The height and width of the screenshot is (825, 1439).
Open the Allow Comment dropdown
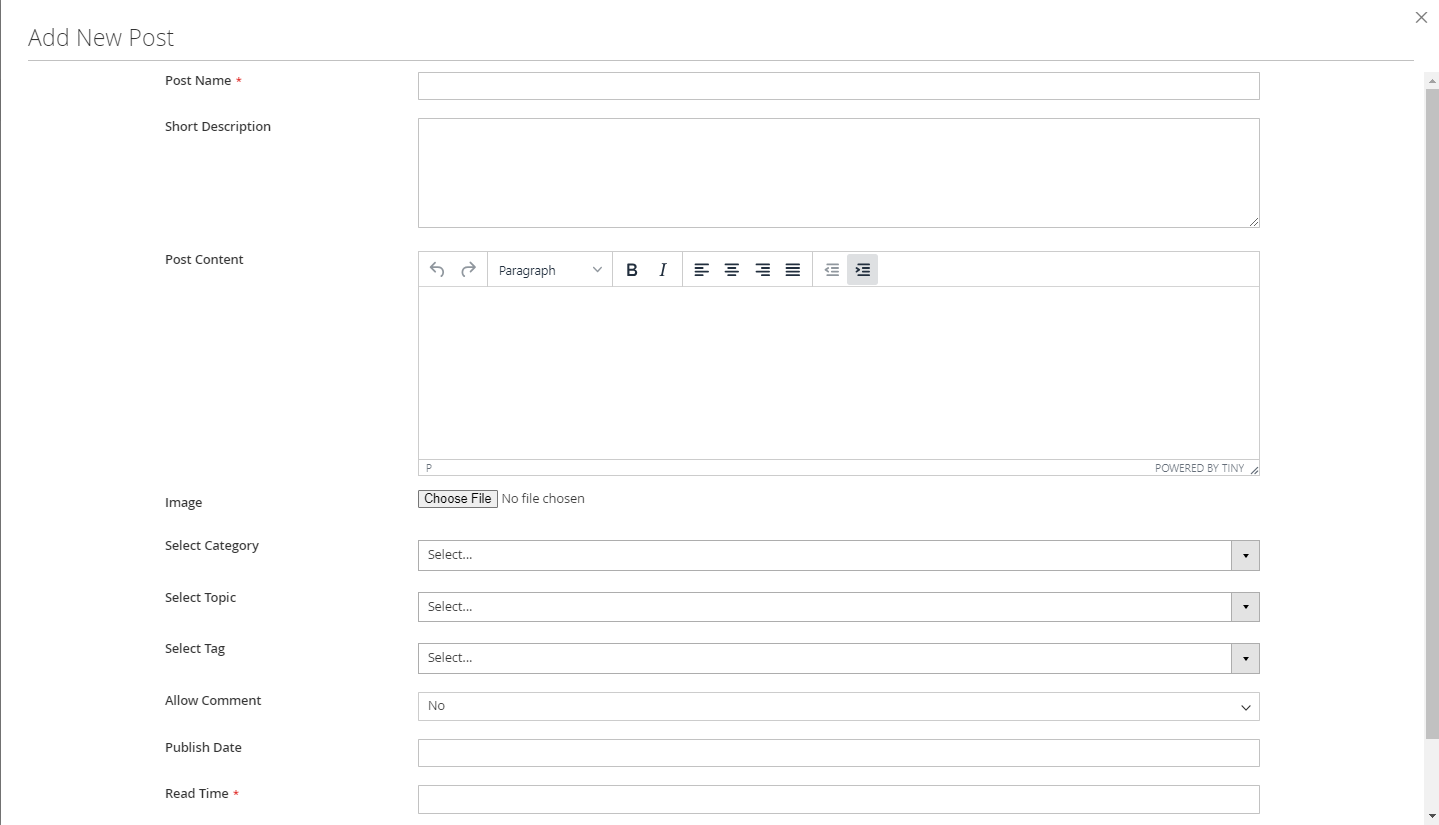coord(838,706)
